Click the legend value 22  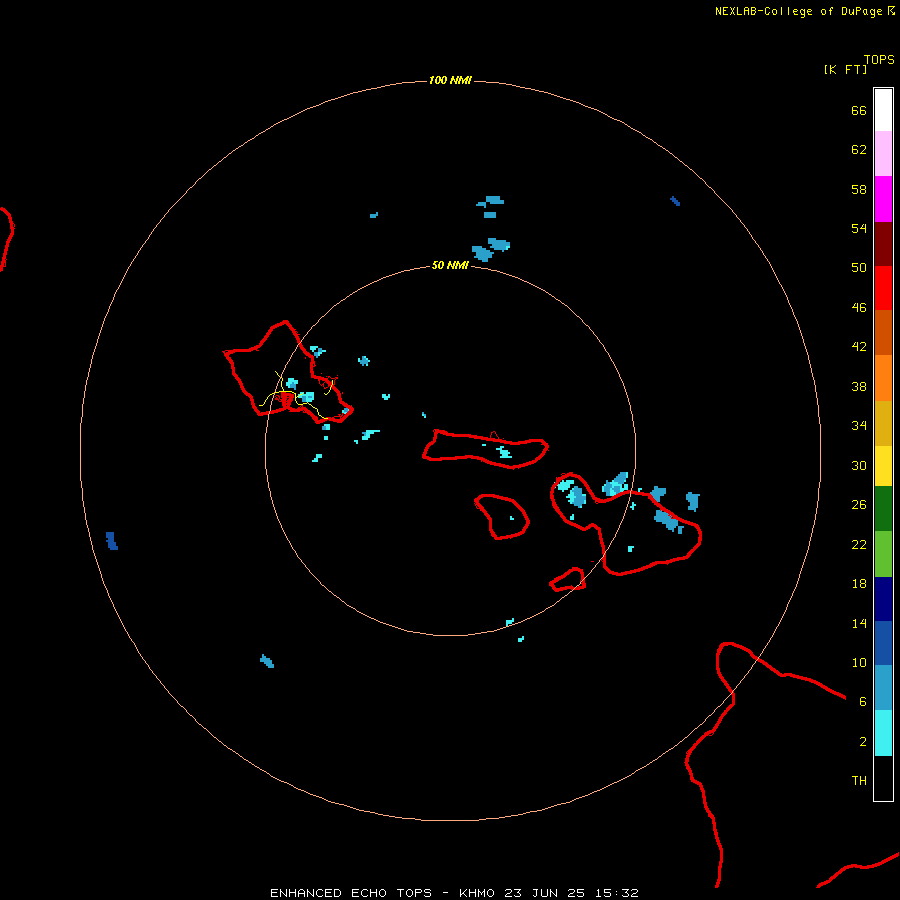pyautogui.click(x=859, y=544)
